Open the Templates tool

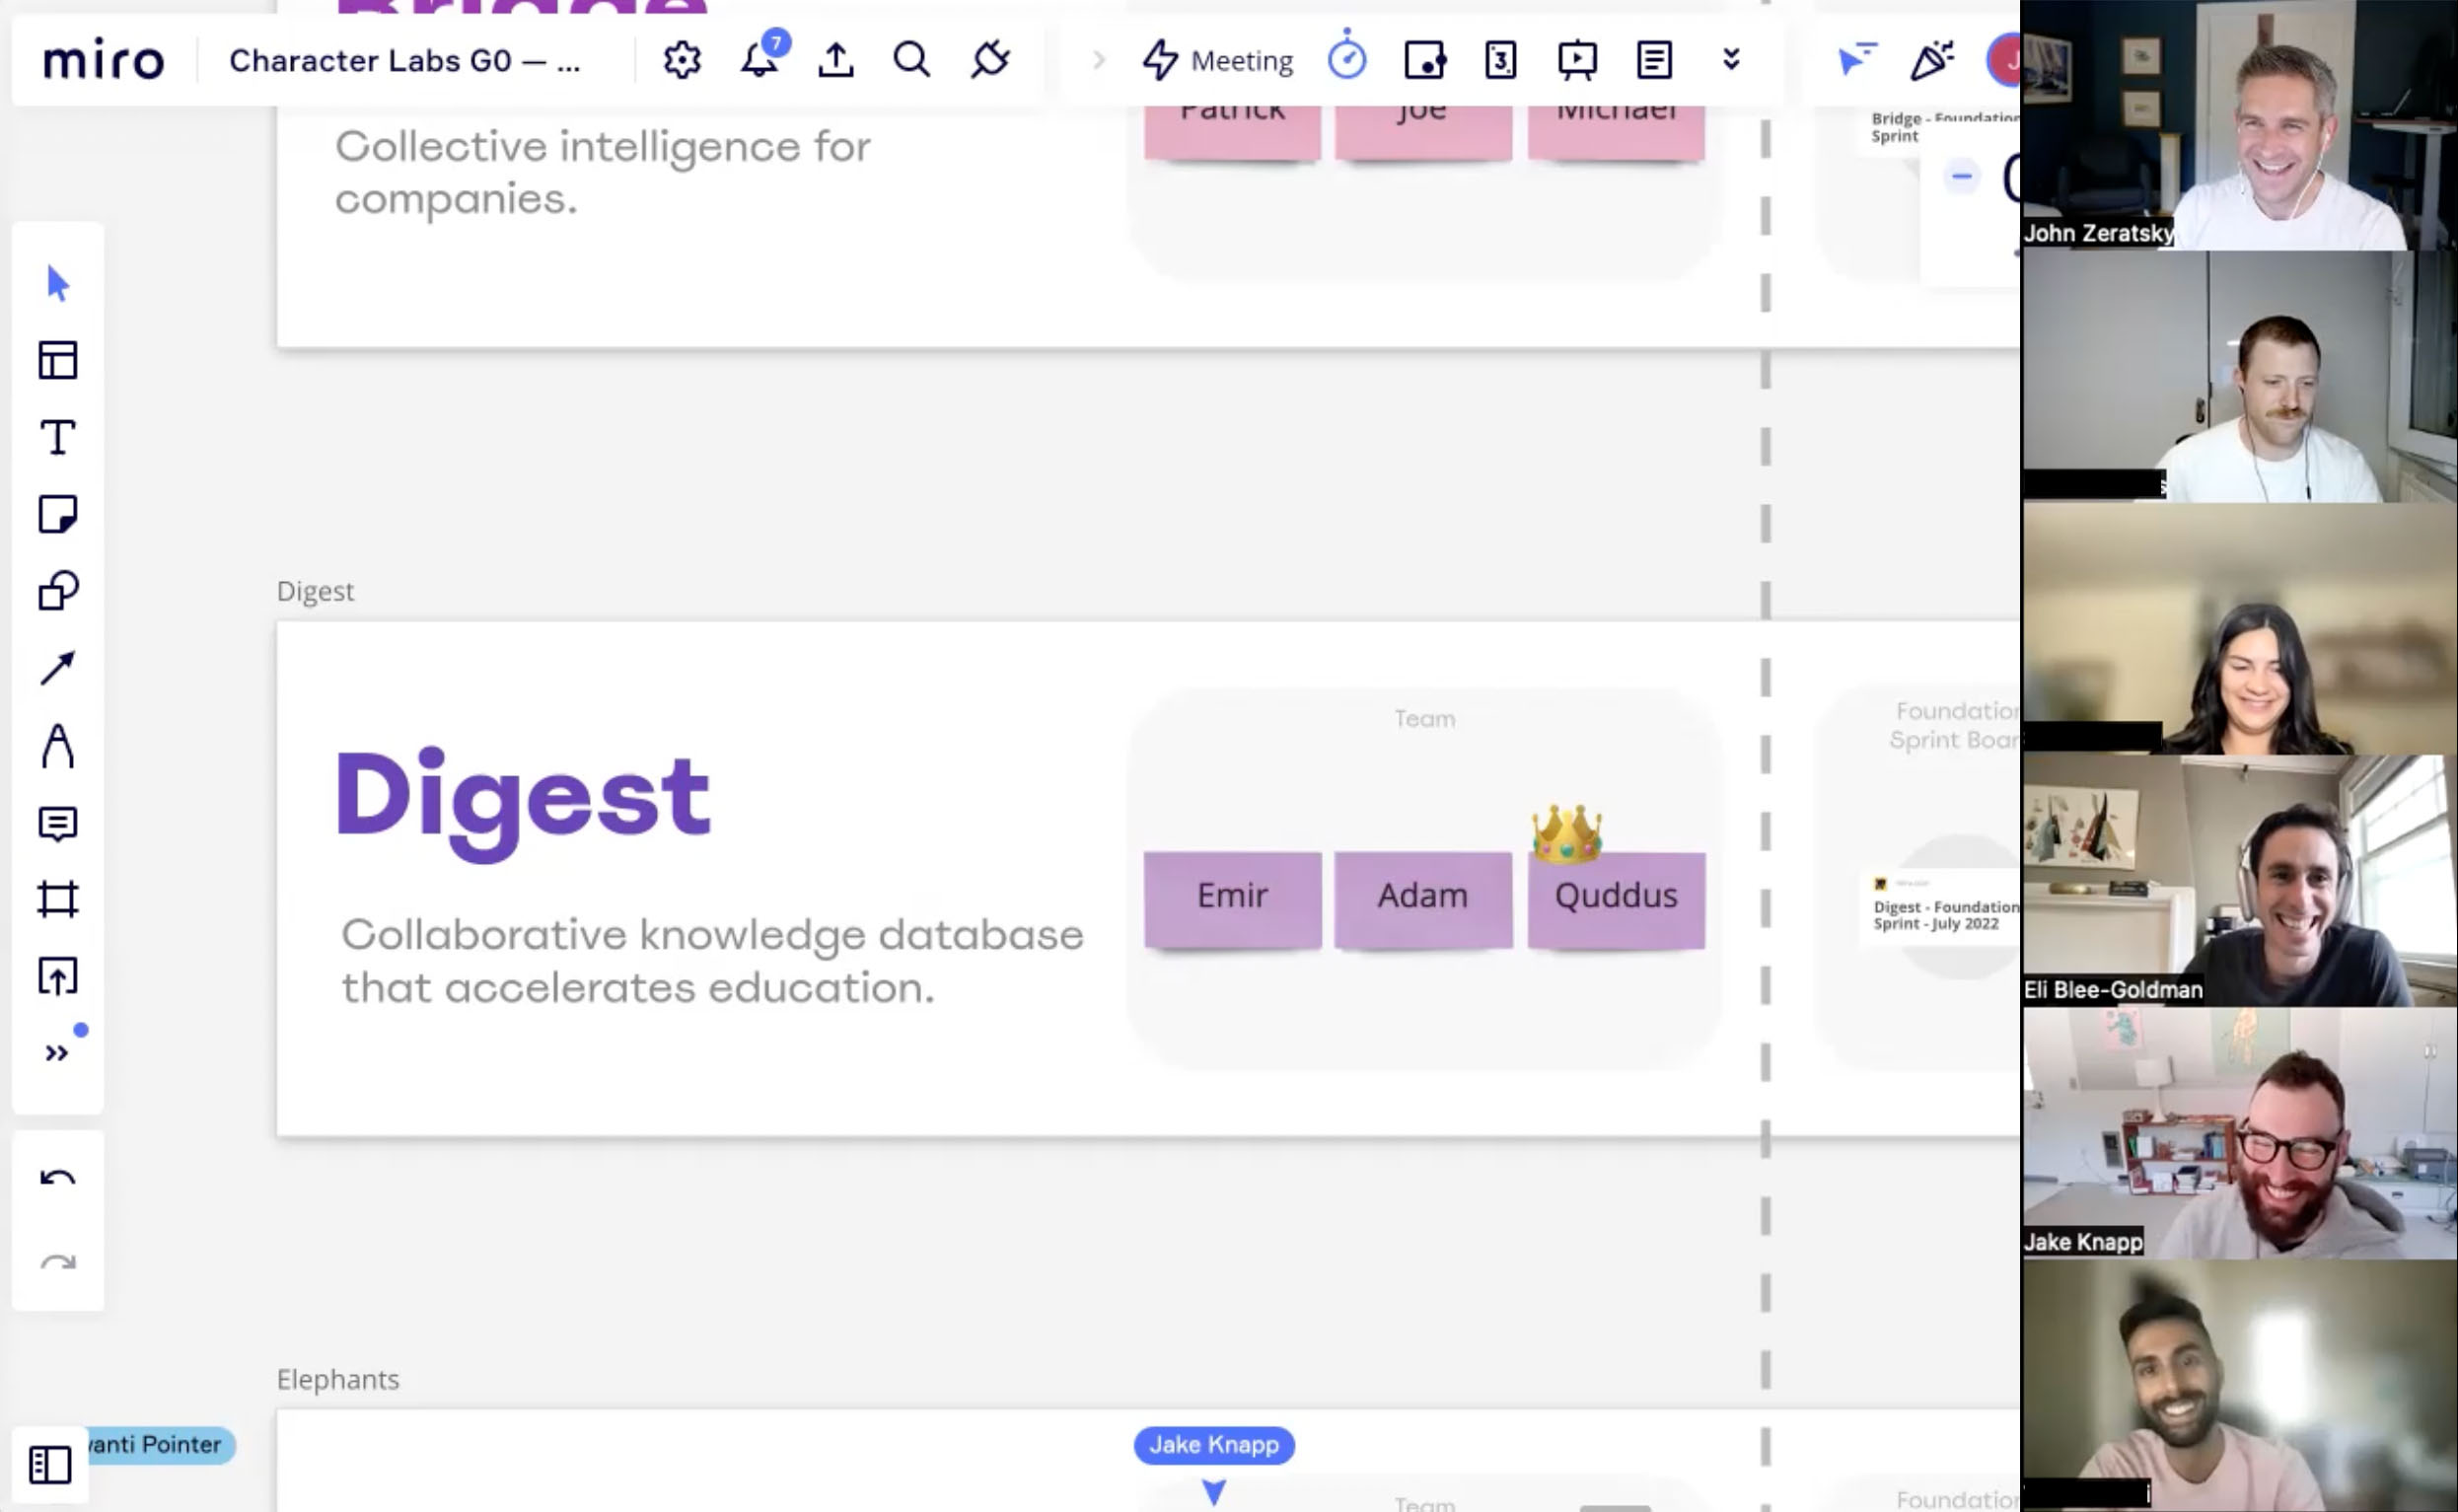click(58, 360)
